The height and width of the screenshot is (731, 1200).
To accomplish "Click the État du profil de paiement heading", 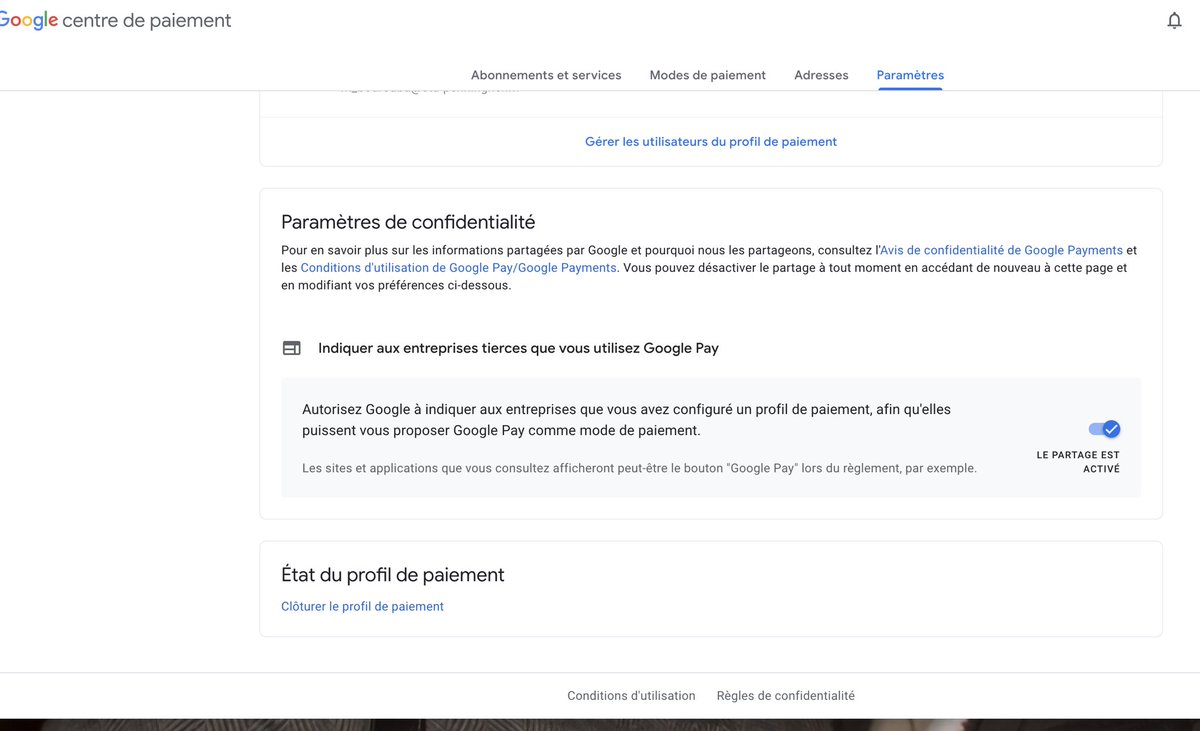I will (393, 575).
